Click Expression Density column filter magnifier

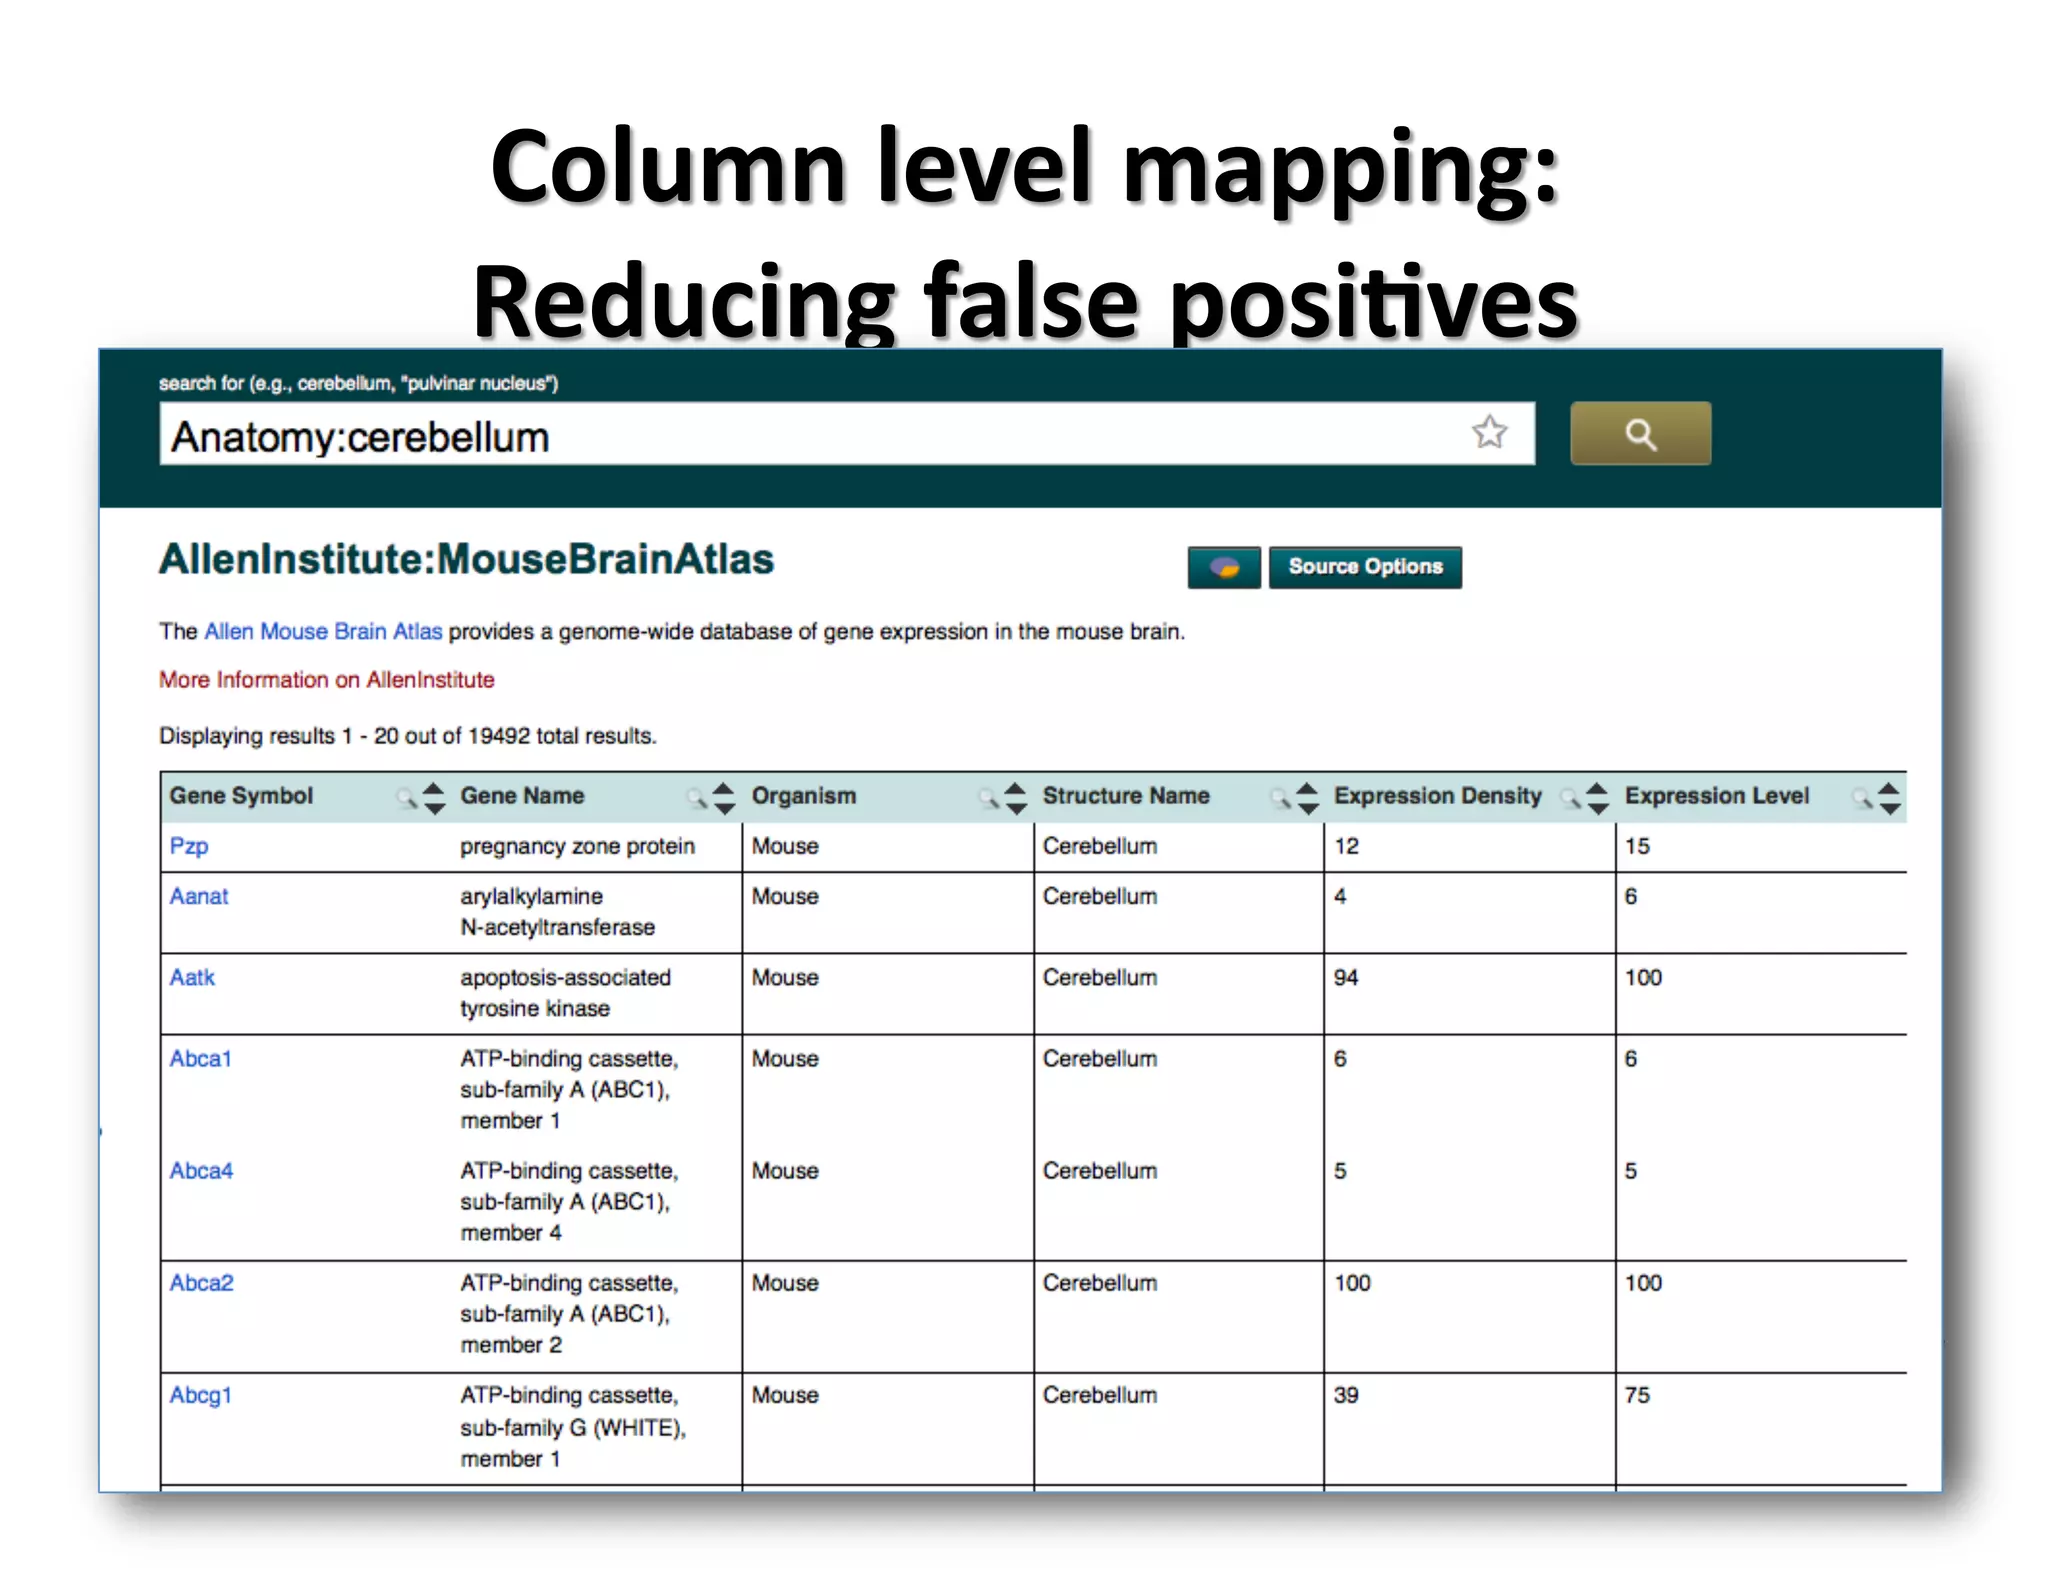[1570, 797]
